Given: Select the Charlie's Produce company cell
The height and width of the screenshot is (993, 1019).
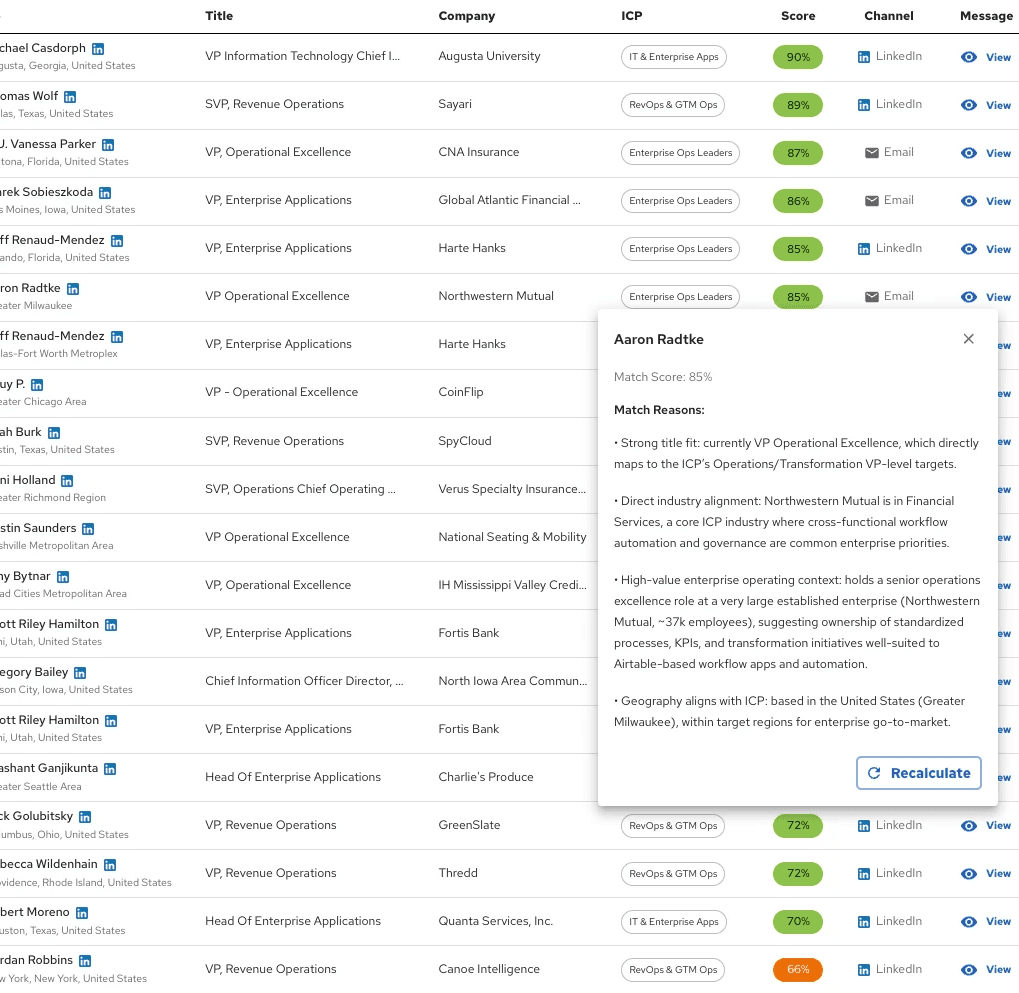Looking at the screenshot, I should click(485, 777).
